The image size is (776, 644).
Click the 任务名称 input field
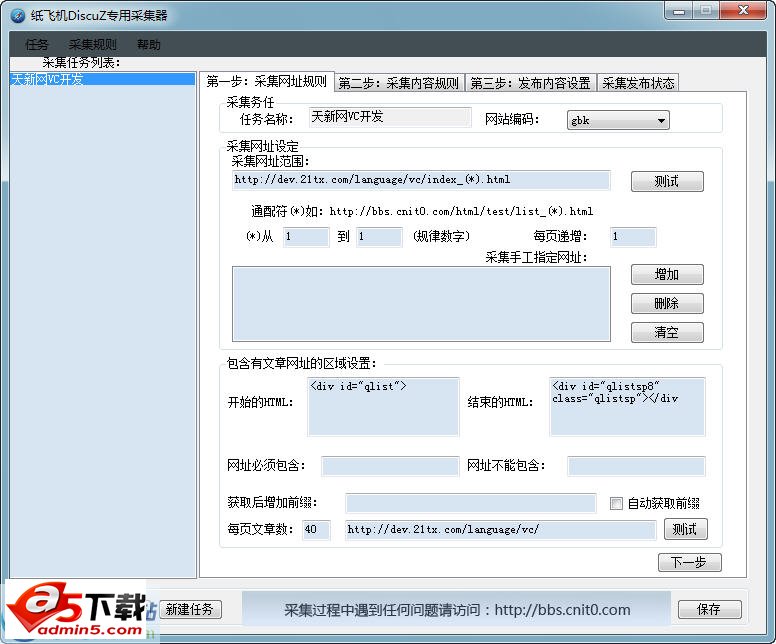(x=390, y=117)
